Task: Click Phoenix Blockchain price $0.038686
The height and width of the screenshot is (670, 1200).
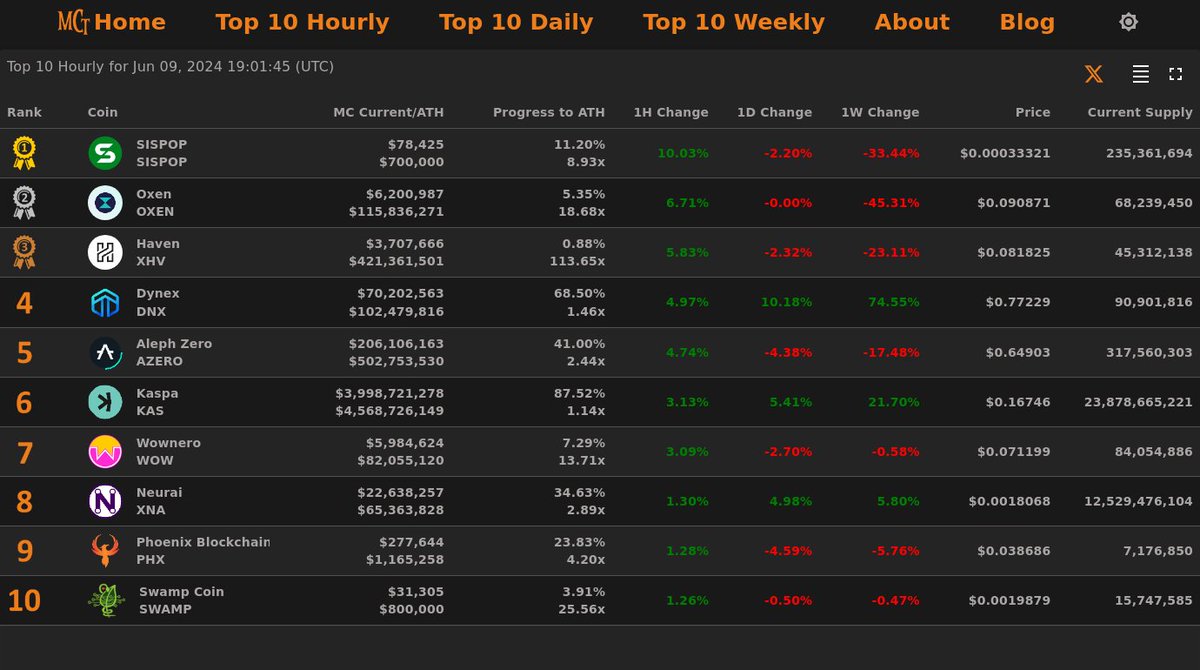Action: point(1014,551)
